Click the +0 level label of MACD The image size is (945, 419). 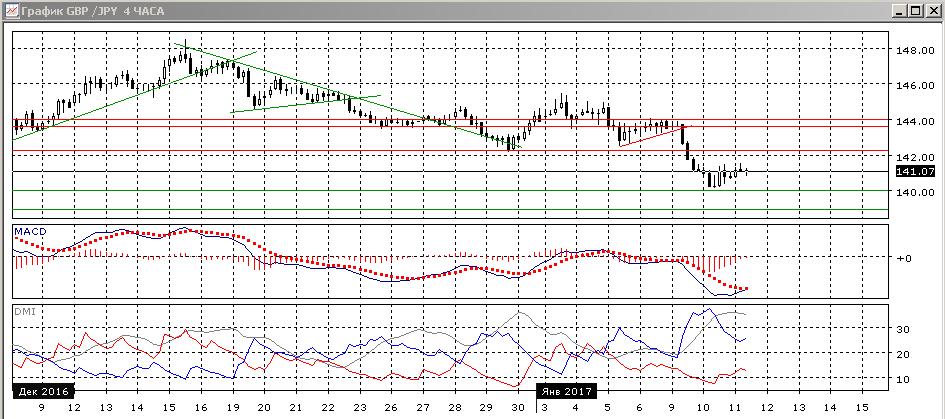click(x=904, y=257)
